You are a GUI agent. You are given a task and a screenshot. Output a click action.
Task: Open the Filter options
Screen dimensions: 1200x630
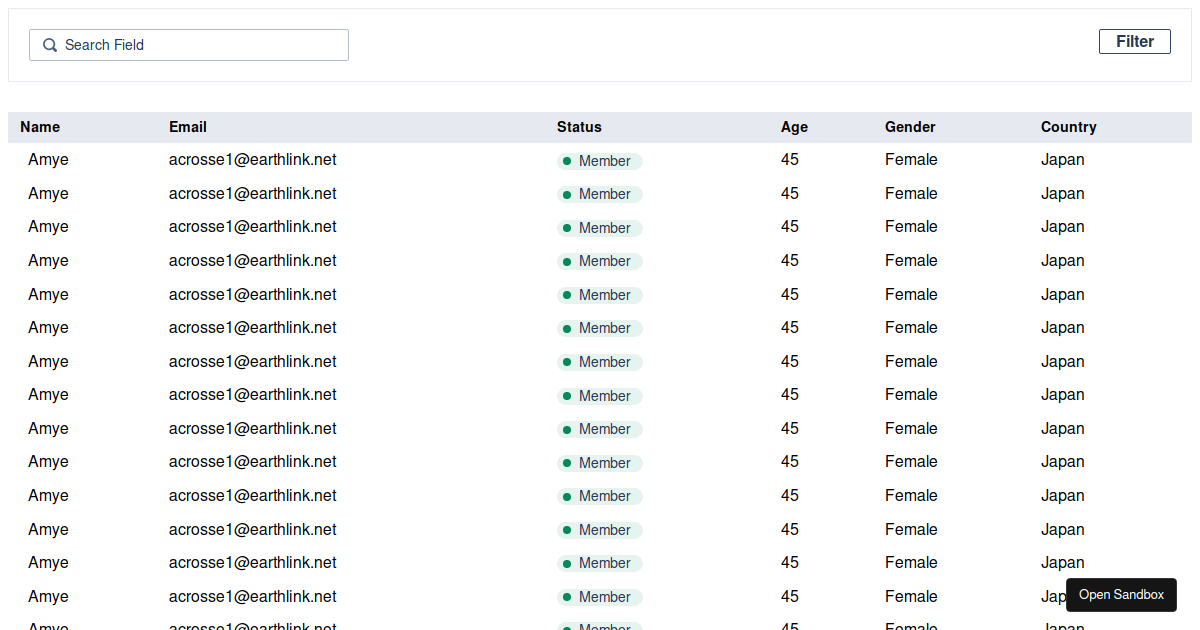1134,41
